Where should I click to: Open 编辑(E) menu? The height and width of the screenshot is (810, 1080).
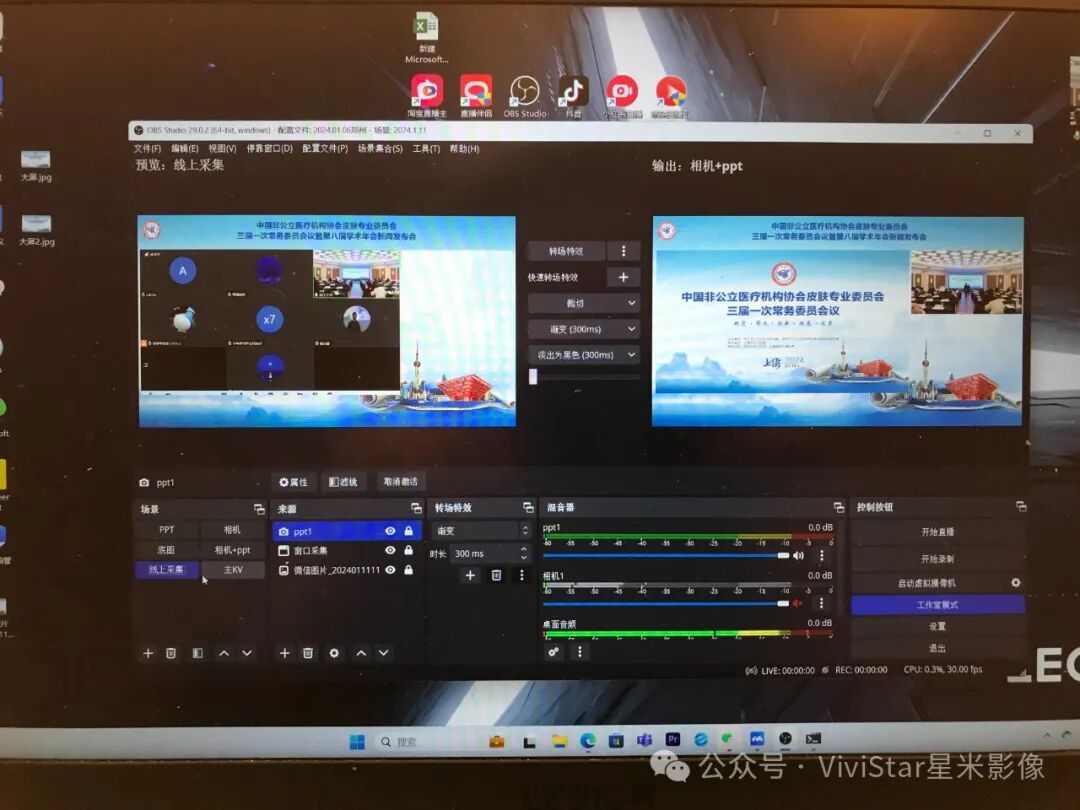pyautogui.click(x=185, y=149)
